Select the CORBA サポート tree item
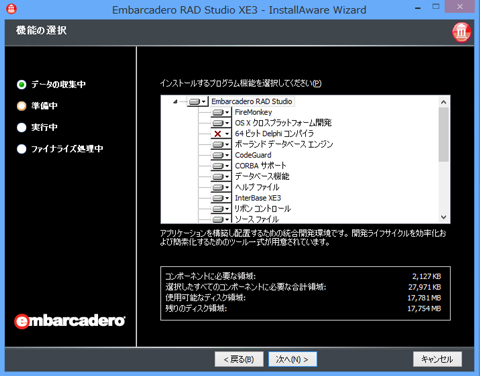Image resolution: width=480 pixels, height=376 pixels. point(260,166)
